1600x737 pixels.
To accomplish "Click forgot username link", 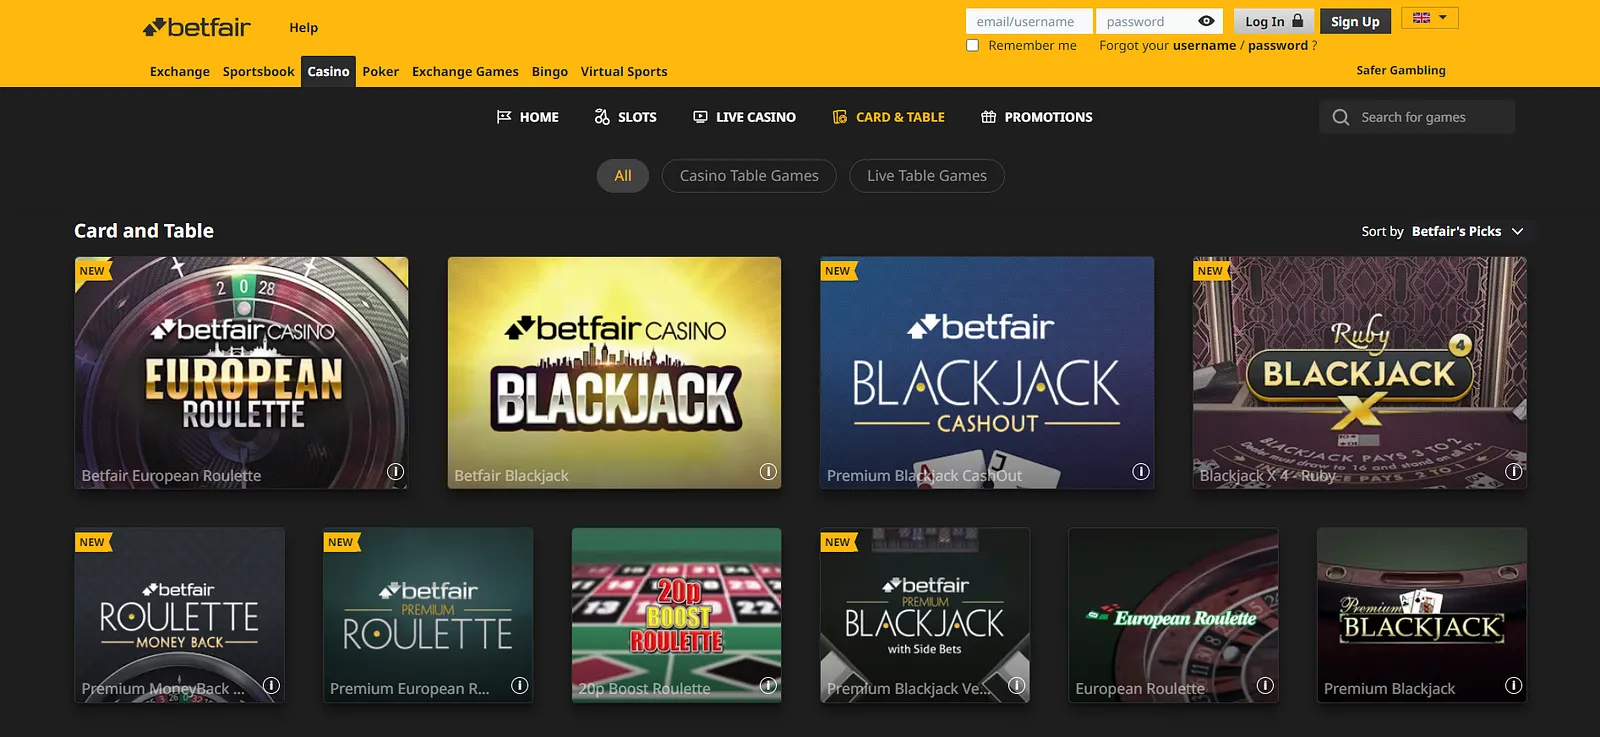I will (1204, 45).
